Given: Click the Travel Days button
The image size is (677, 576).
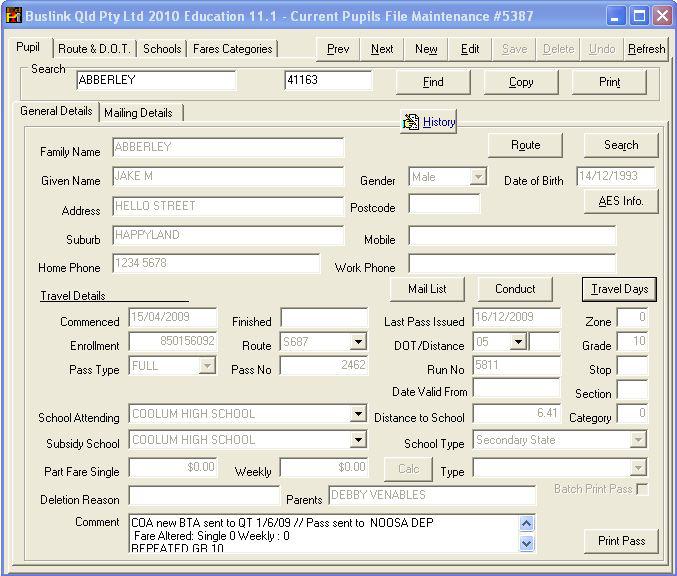Looking at the screenshot, I should coord(619,289).
